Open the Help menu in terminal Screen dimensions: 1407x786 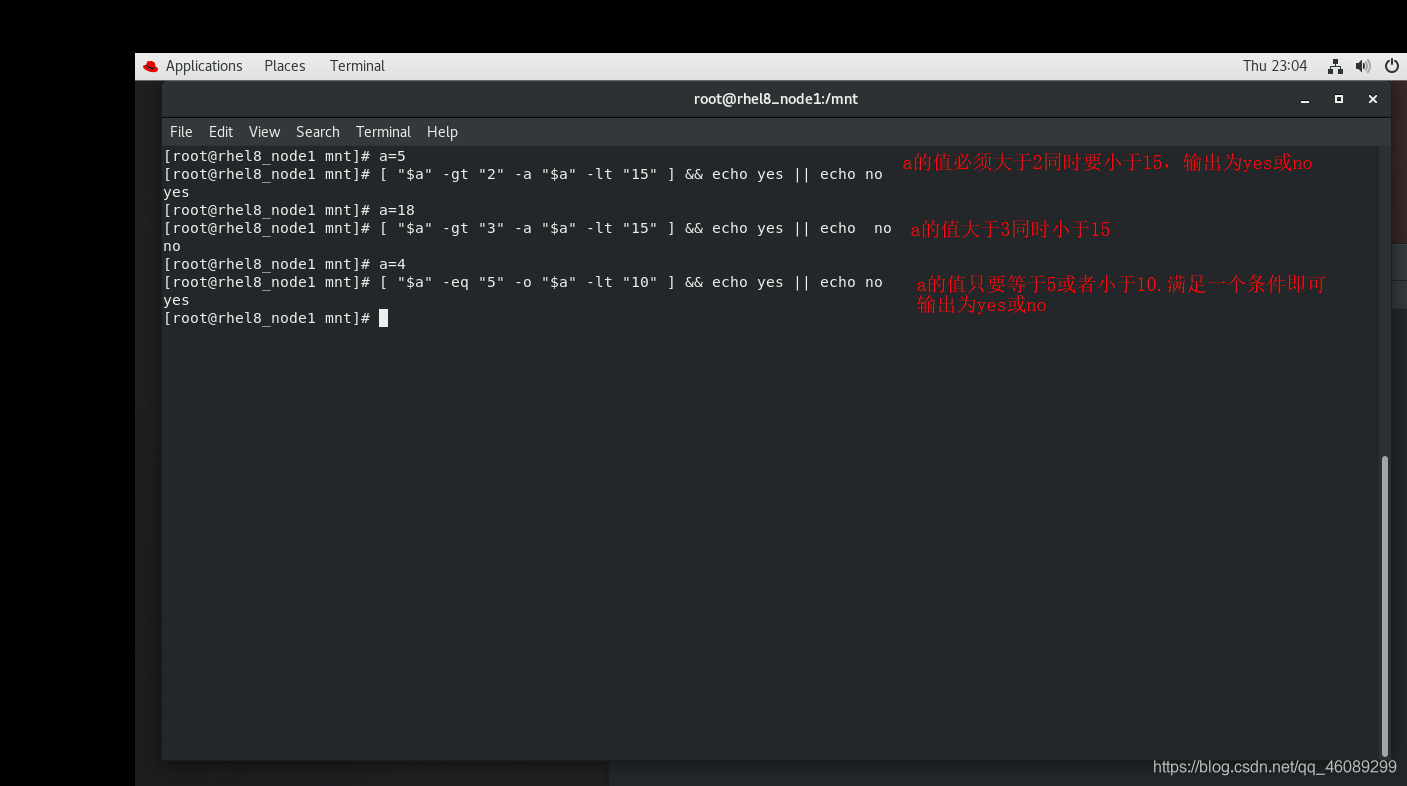(442, 132)
